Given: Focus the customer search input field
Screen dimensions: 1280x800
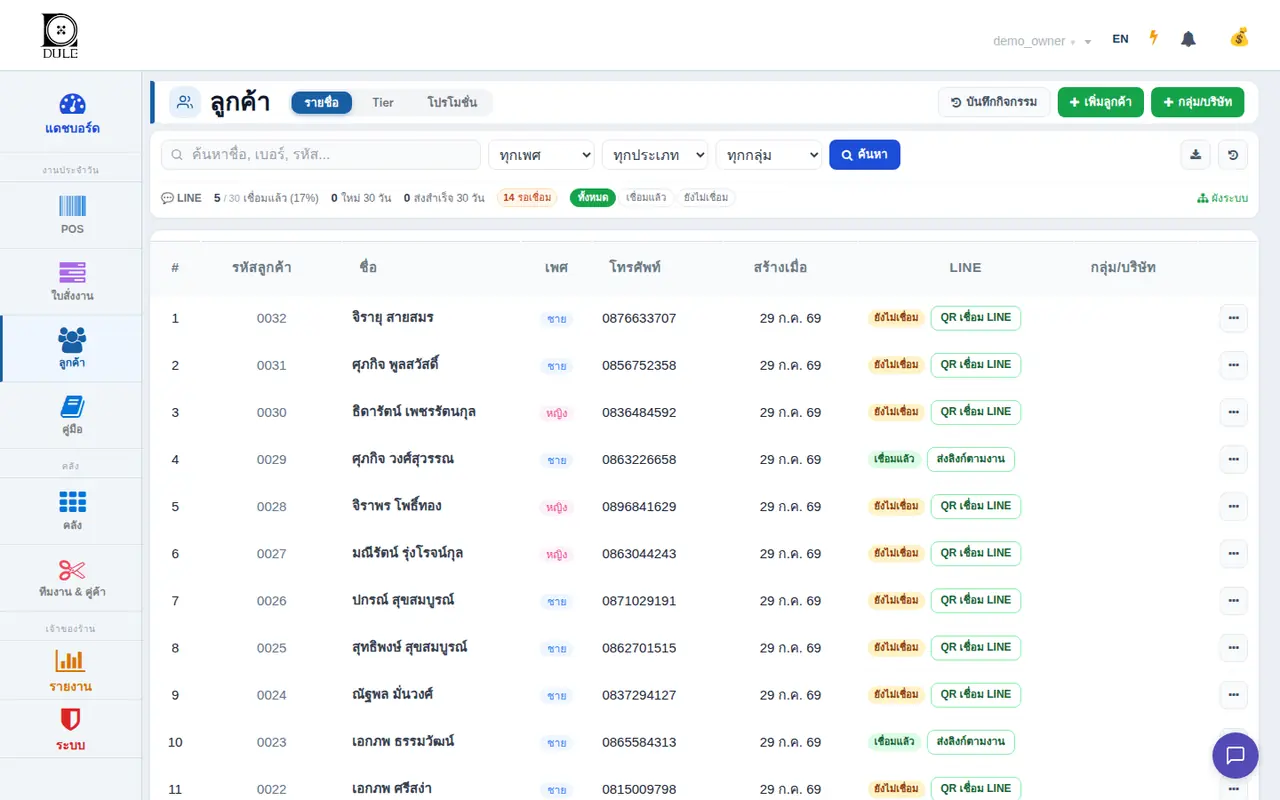Looking at the screenshot, I should coord(321,155).
